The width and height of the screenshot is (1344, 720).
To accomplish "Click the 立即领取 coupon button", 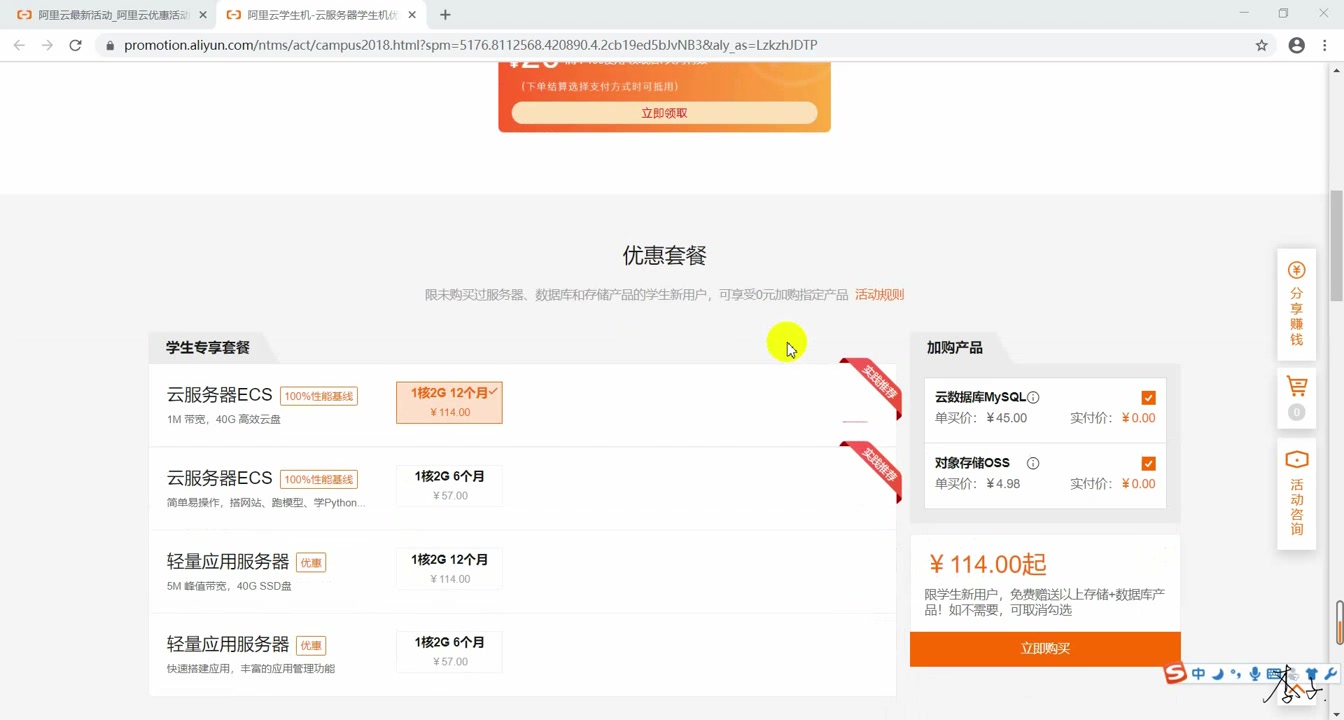I will [x=664, y=113].
